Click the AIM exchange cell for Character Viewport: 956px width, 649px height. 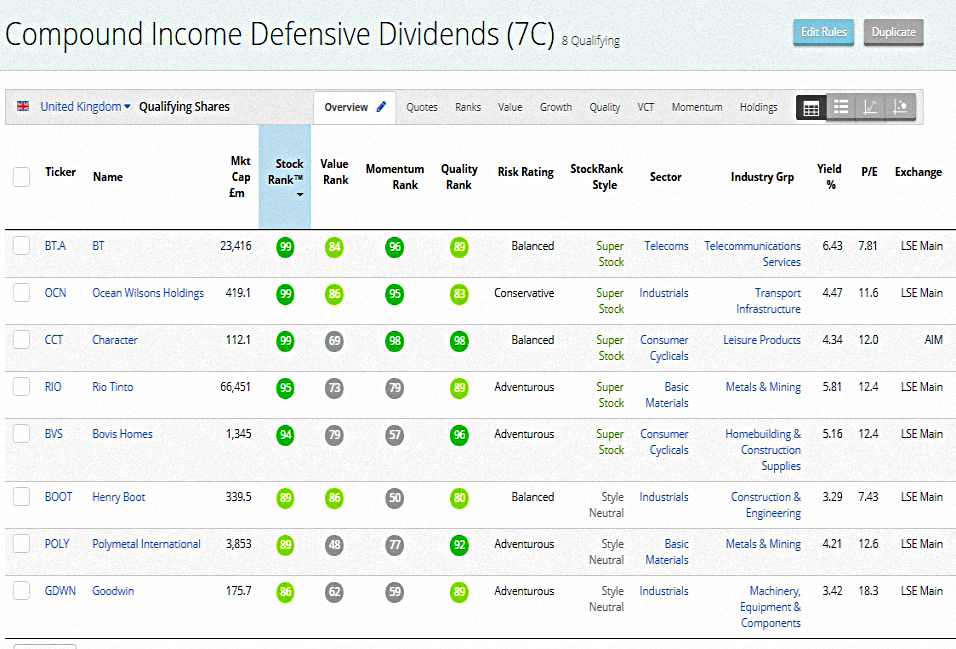(933, 340)
